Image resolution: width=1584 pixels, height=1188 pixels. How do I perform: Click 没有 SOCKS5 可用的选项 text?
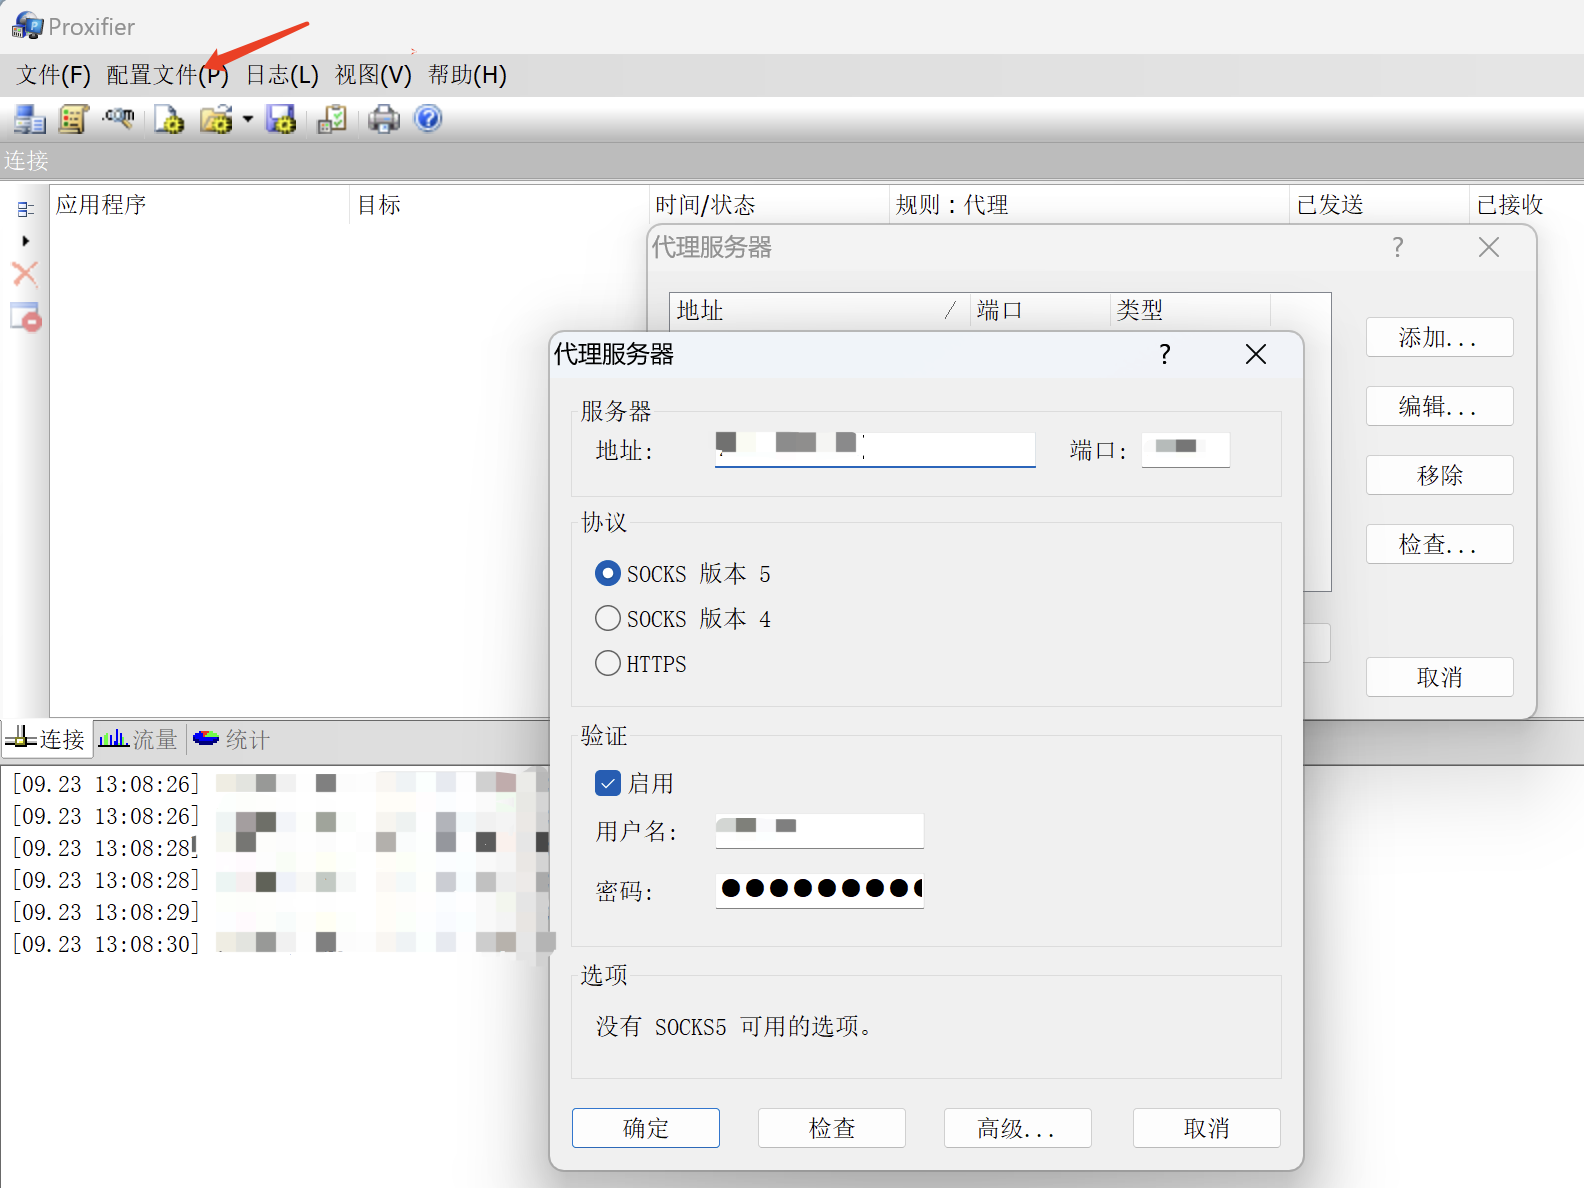pyautogui.click(x=734, y=1027)
